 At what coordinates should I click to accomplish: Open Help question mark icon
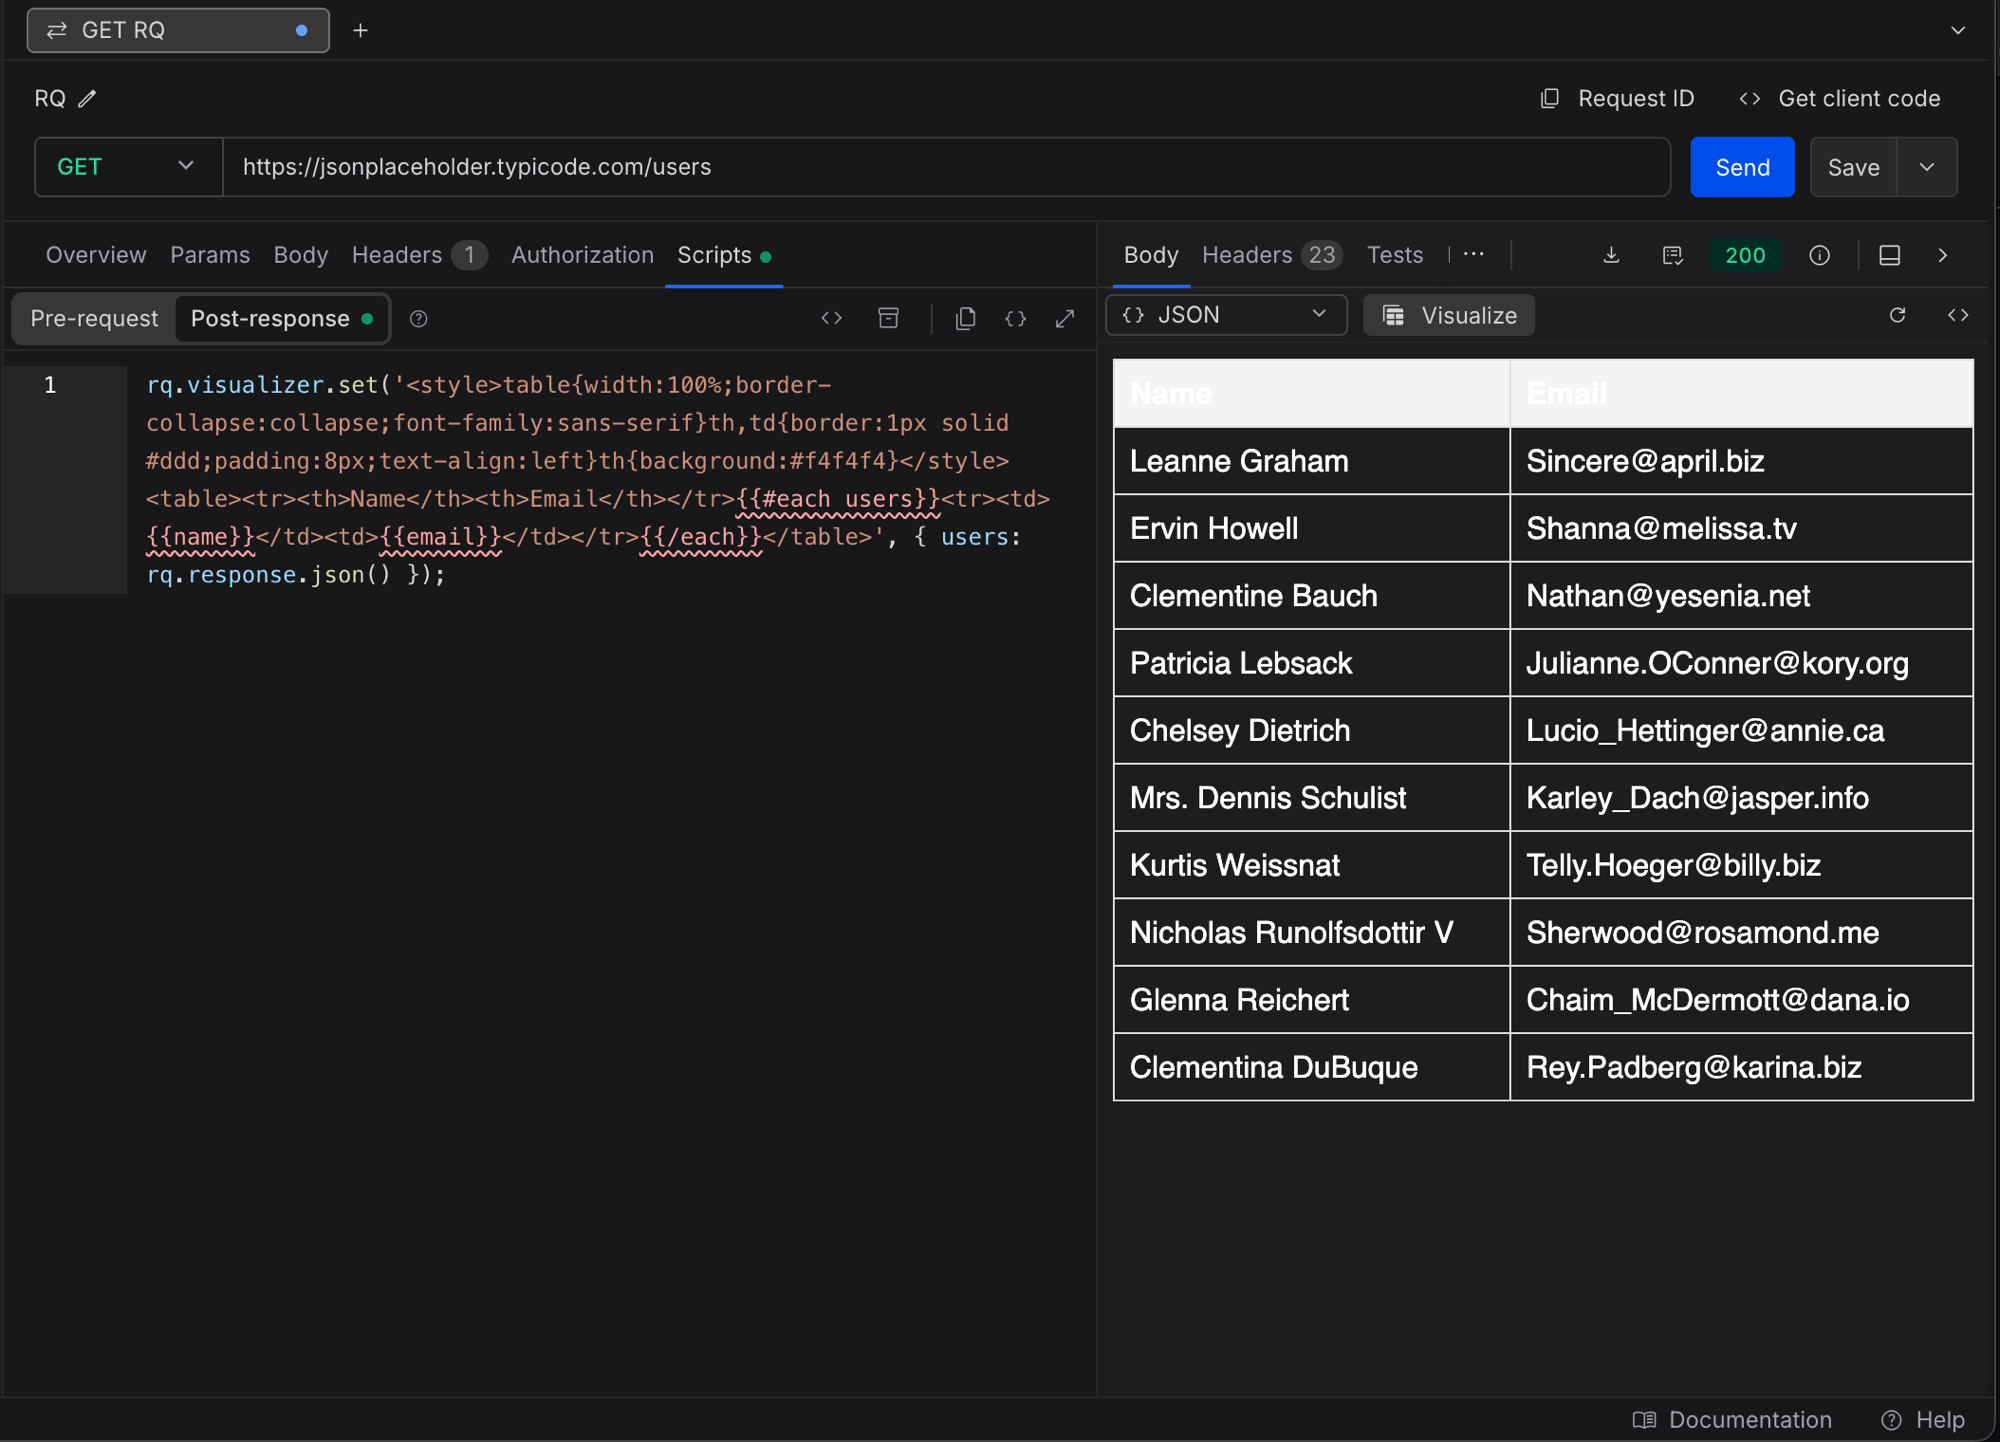click(x=1891, y=1420)
